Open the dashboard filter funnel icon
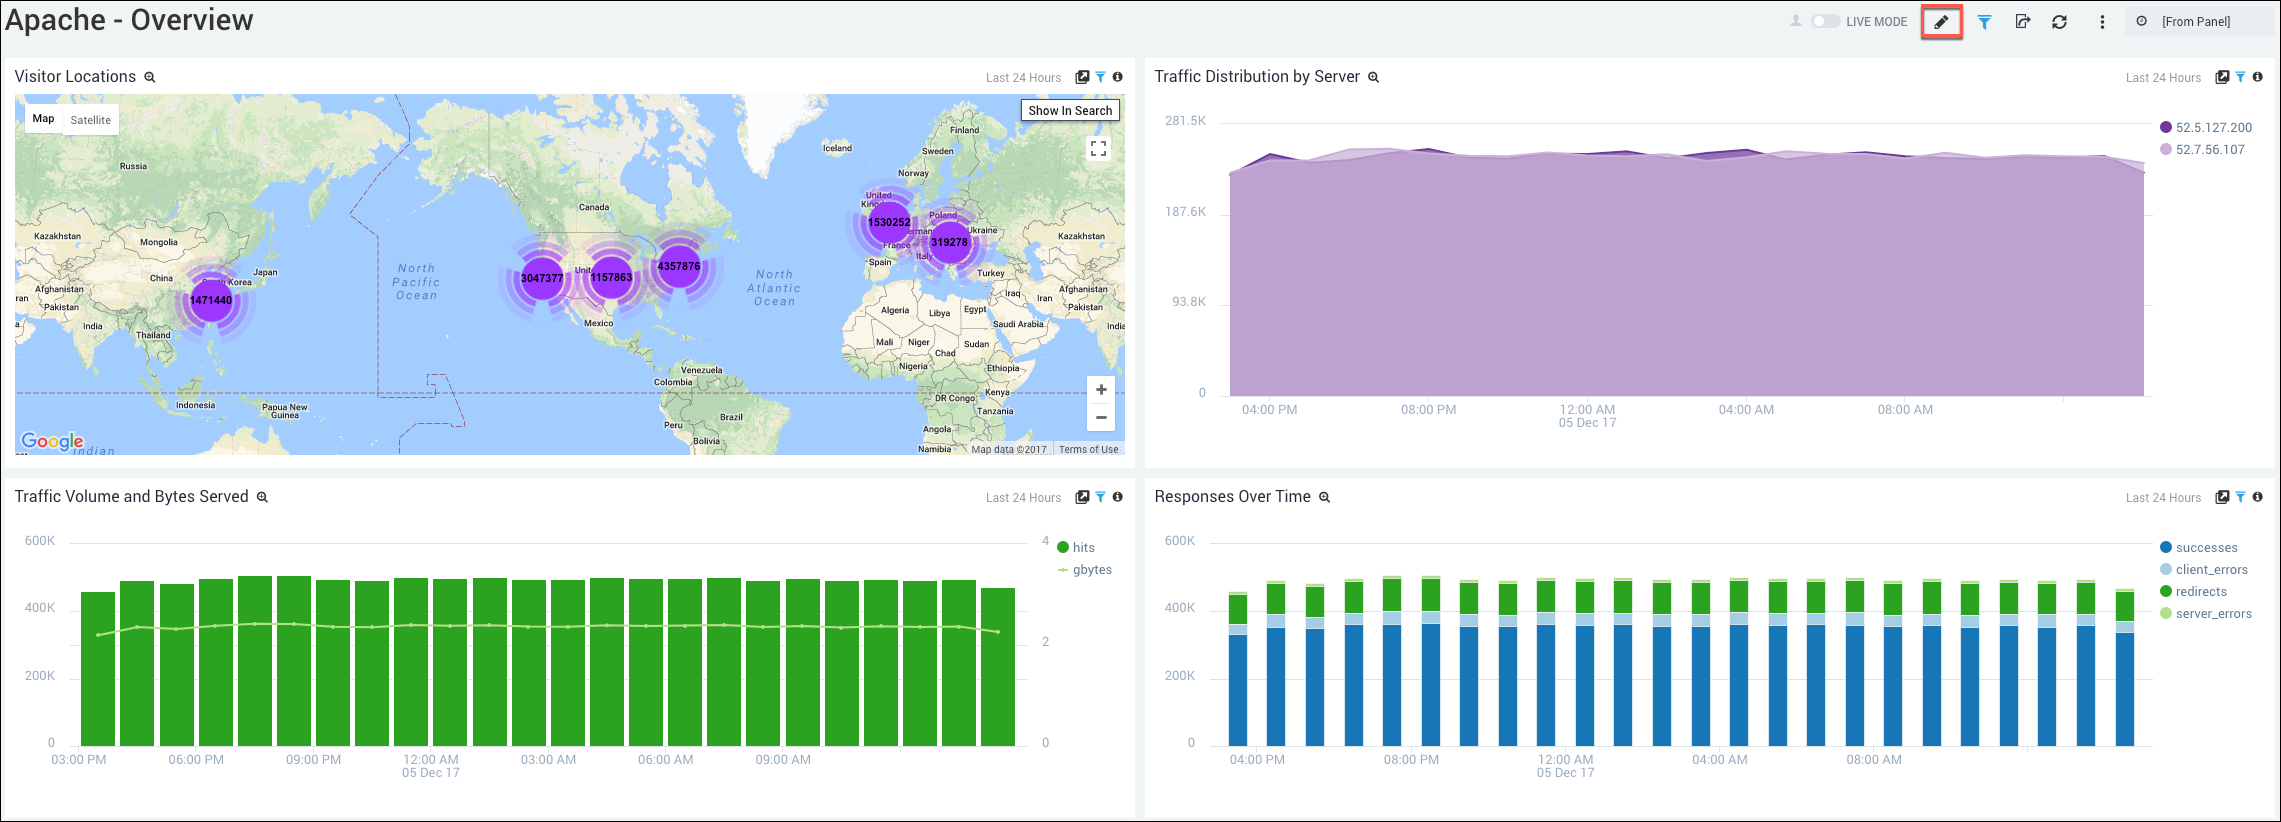This screenshot has height=822, width=2281. coord(1984,22)
